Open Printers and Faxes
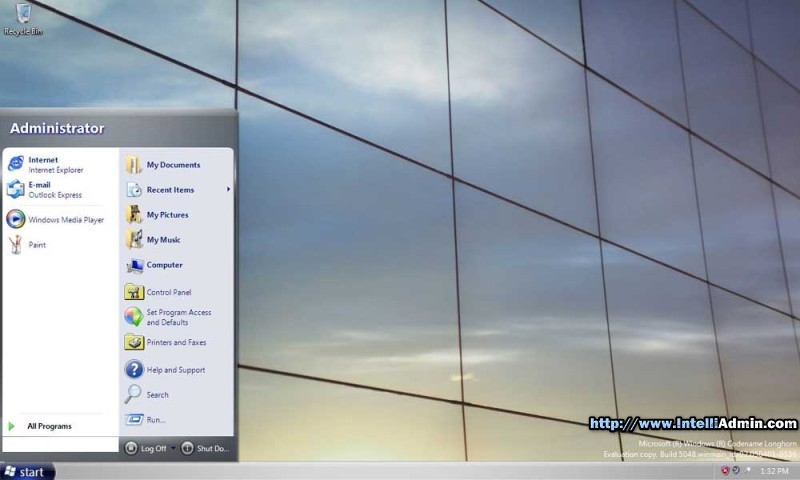Viewport: 800px width, 480px height. tap(177, 342)
